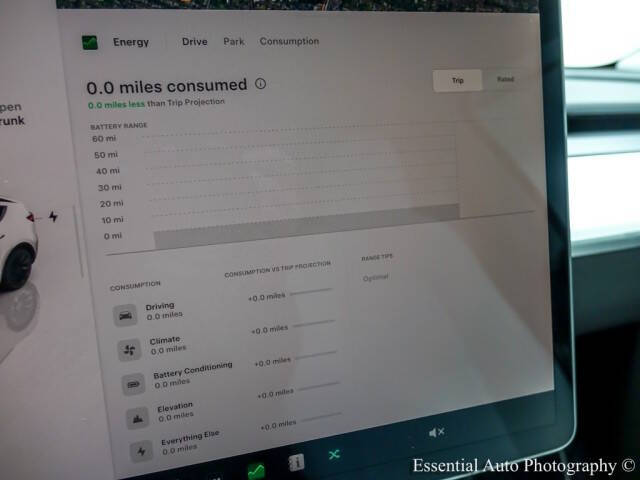Open the manual info icon in dock
The height and width of the screenshot is (480, 640).
point(296,463)
